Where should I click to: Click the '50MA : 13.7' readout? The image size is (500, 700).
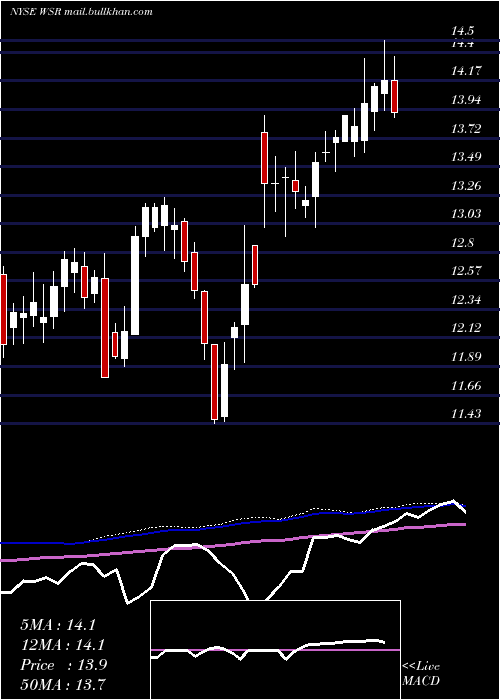click(x=64, y=684)
